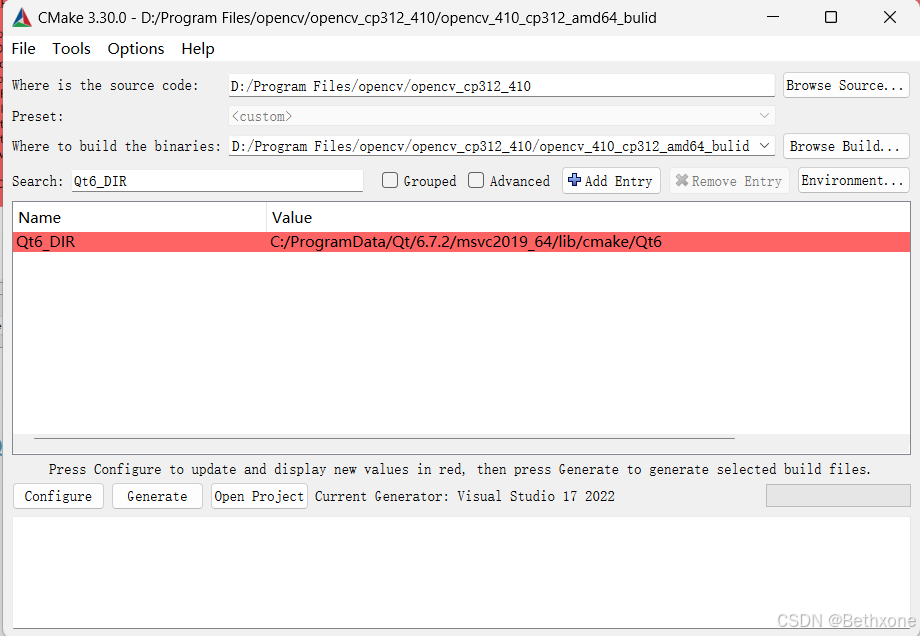This screenshot has width=920, height=636.
Task: Click the Current Generator Visual Studio 17 2022 text
Action: pos(465,496)
